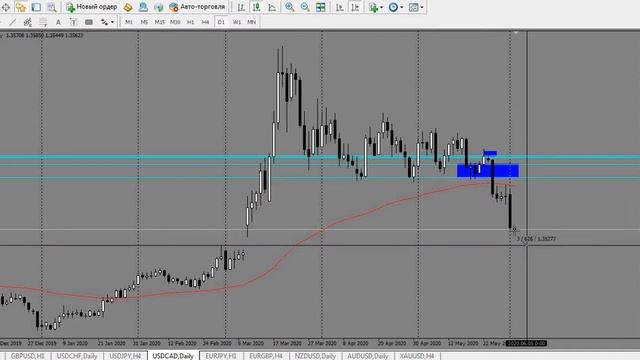The height and width of the screenshot is (360, 640).
Task: Click the Templates icon
Action: (413, 7)
